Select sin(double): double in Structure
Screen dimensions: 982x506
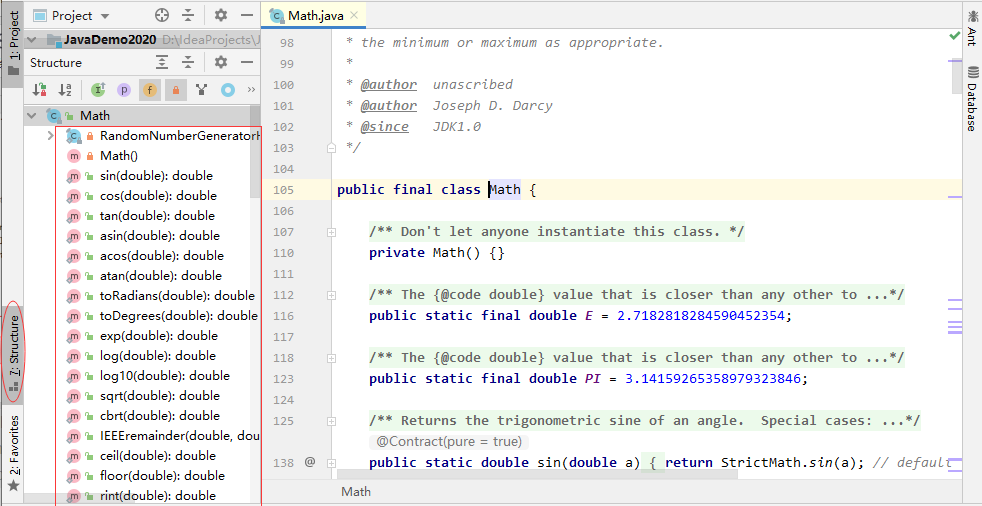159,176
